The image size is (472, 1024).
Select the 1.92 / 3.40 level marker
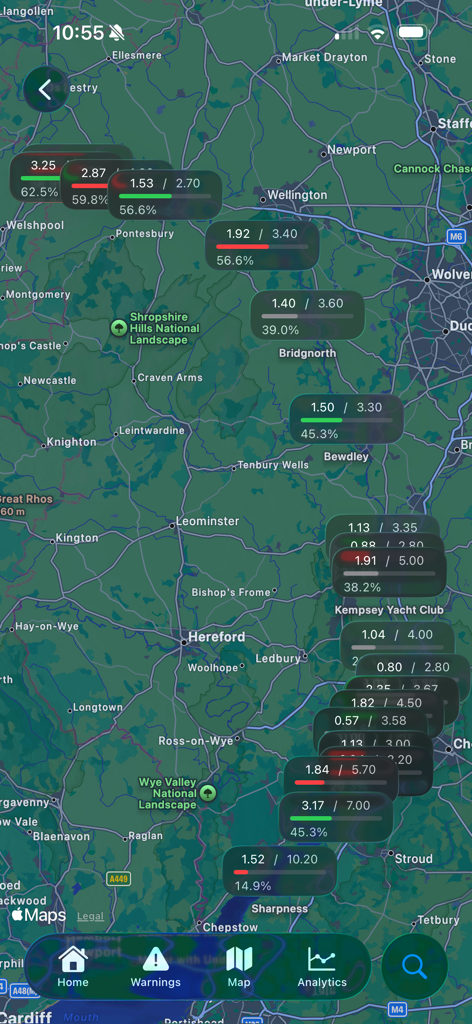[x=262, y=246]
